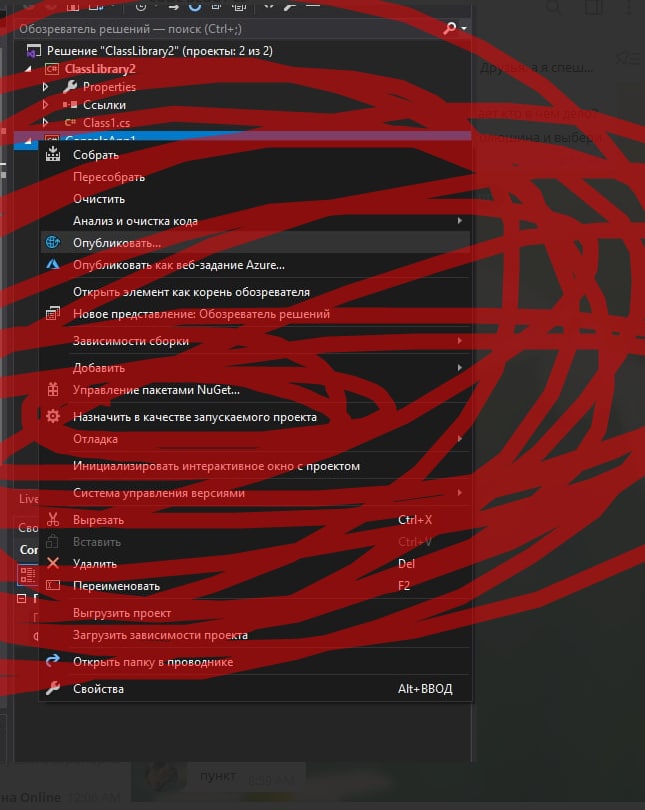Click the Azure icon for web job publish

[x=53, y=264]
